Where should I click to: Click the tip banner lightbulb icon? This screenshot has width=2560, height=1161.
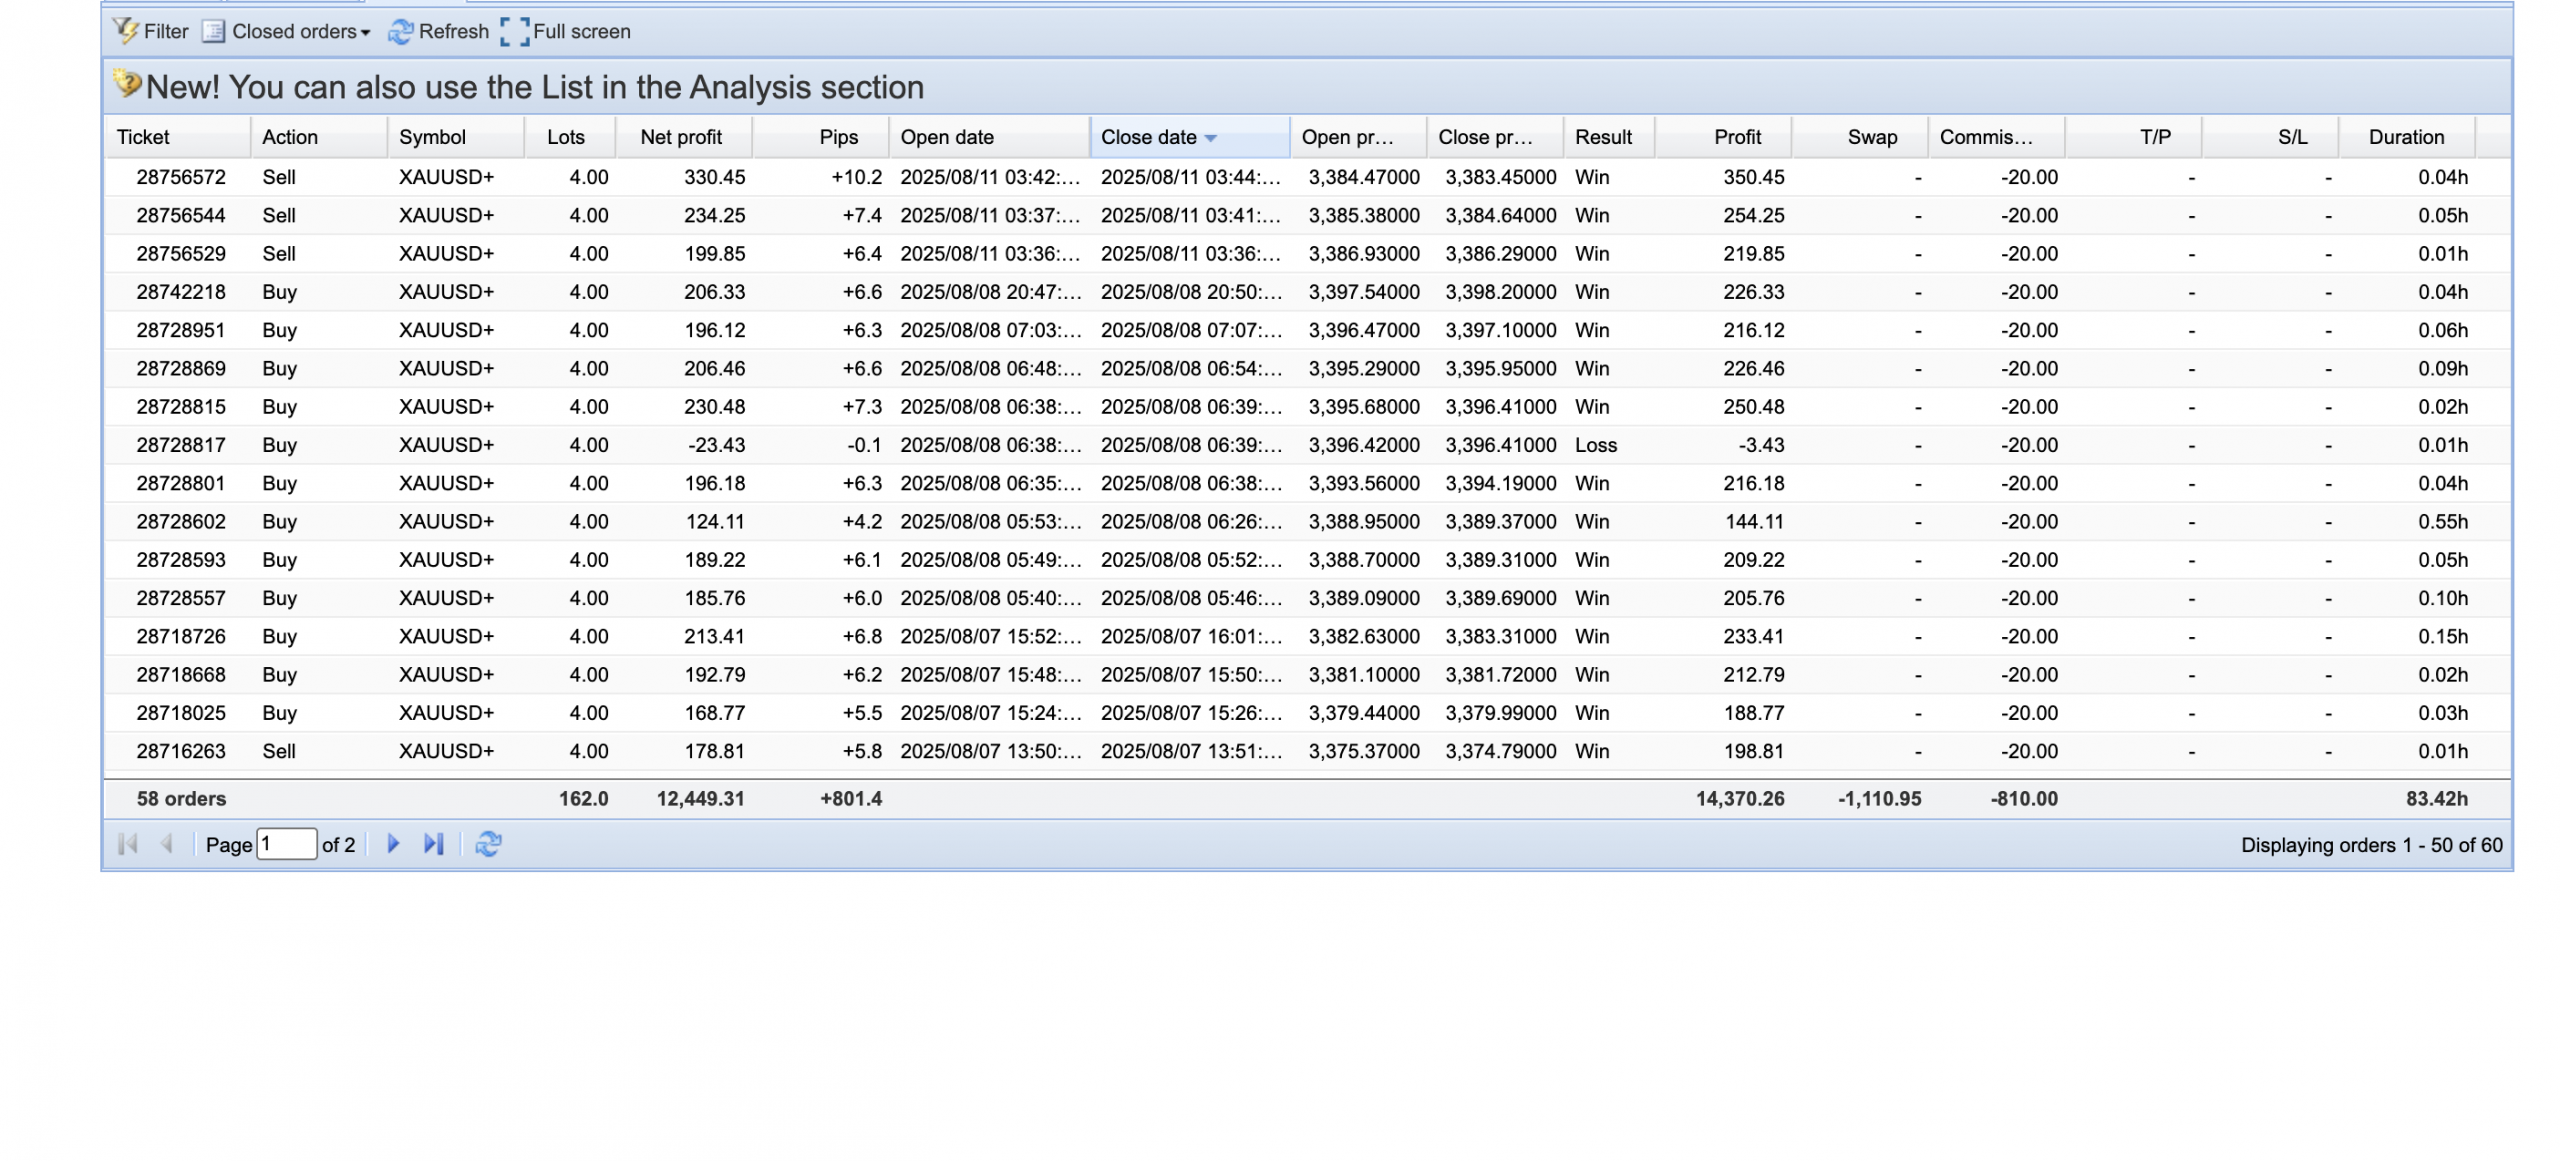[126, 84]
